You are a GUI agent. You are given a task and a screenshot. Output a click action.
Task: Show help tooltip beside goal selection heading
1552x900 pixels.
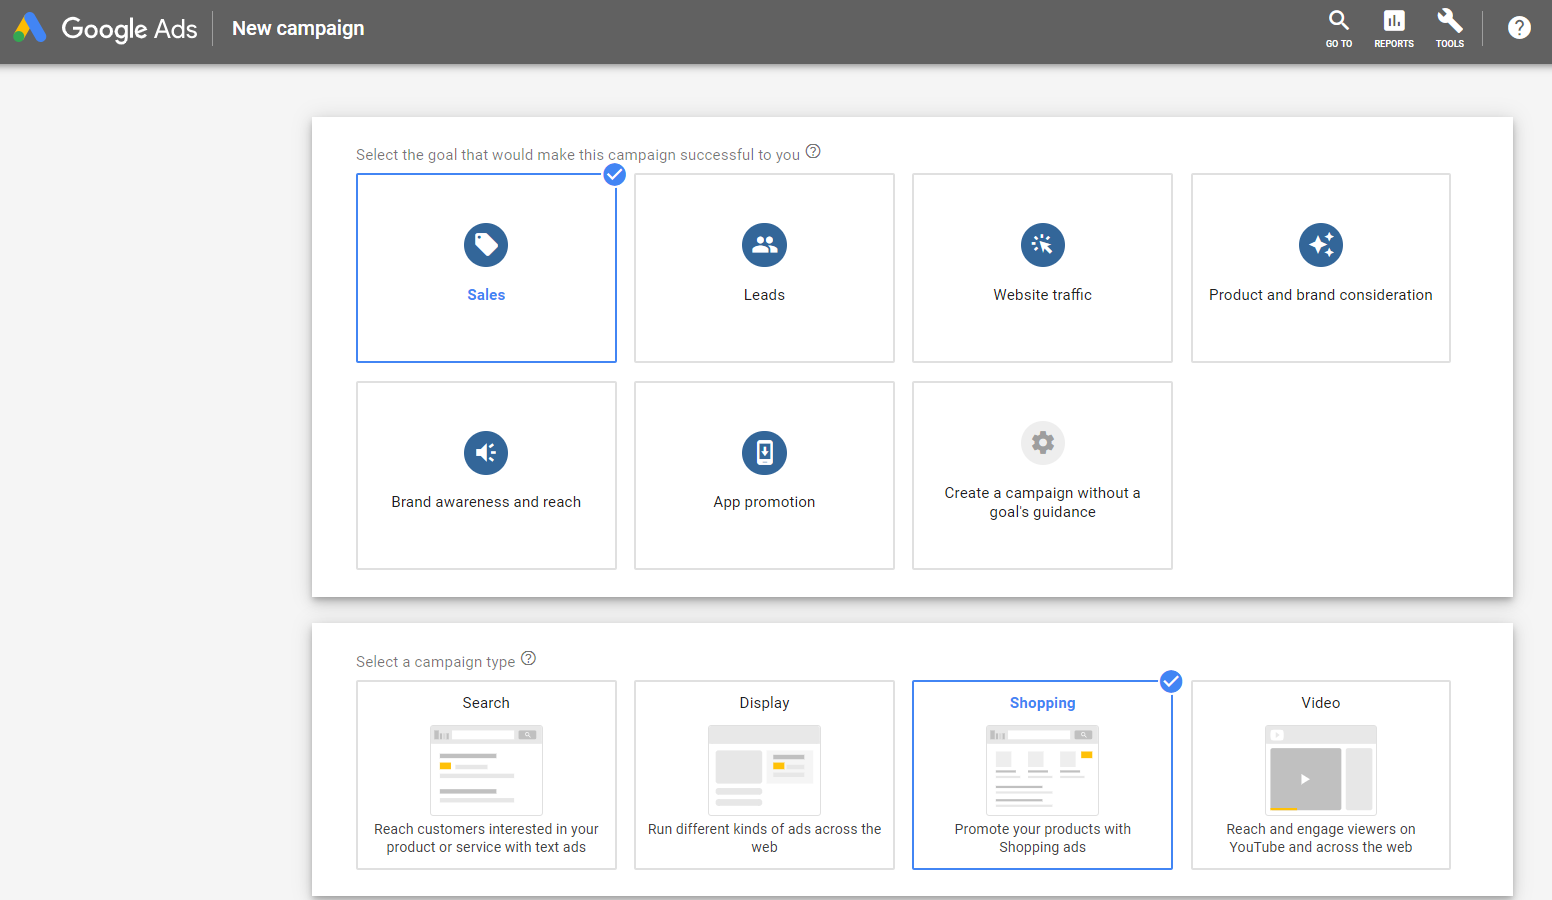[x=813, y=152]
